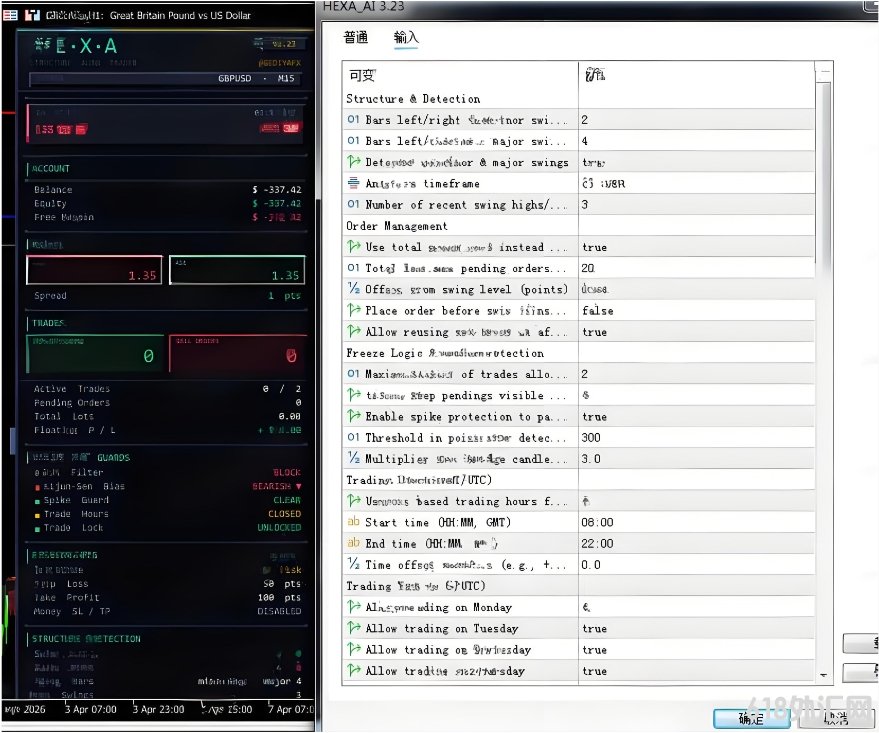Click the boolean icon beside Place order before
Screen dimensions: 879x733
click(x=353, y=310)
